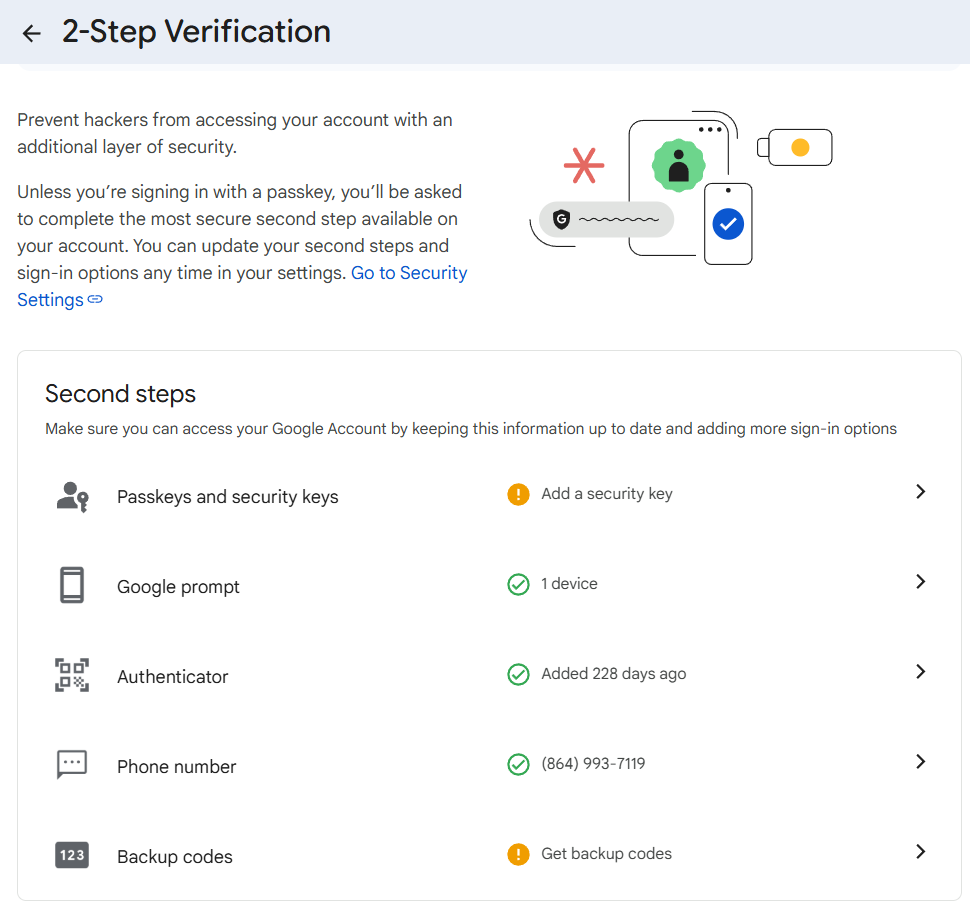Click the link icon after Security Settings
970x909 pixels.
(95, 299)
